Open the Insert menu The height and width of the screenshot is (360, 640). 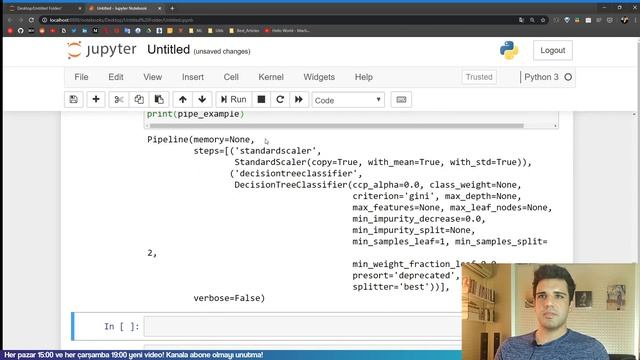click(193, 77)
